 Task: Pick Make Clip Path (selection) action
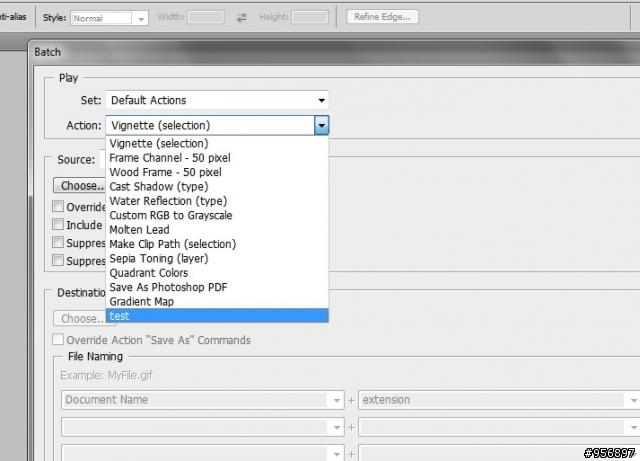point(217,244)
